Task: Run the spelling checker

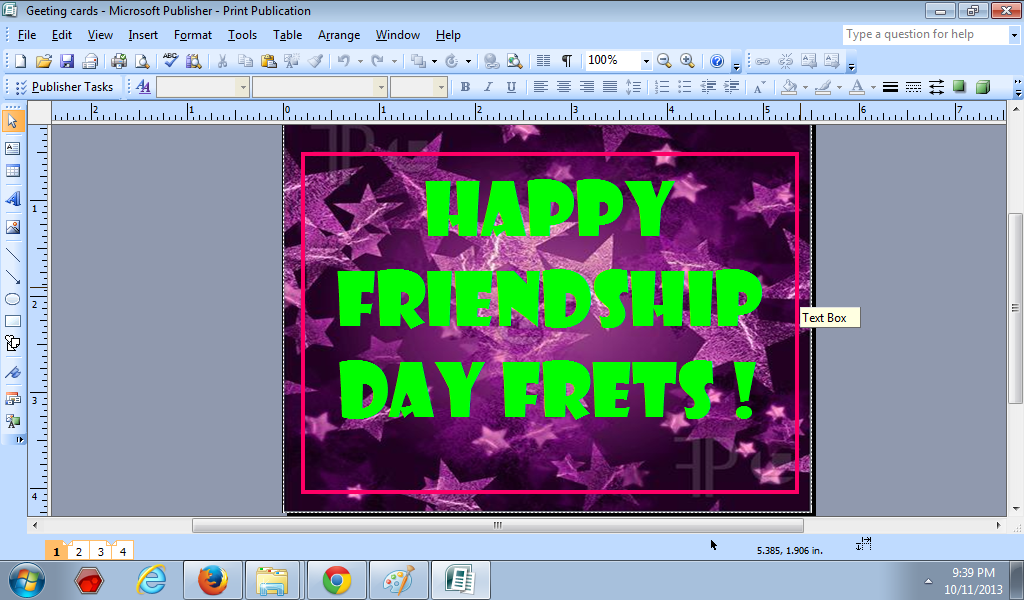Action: (170, 61)
